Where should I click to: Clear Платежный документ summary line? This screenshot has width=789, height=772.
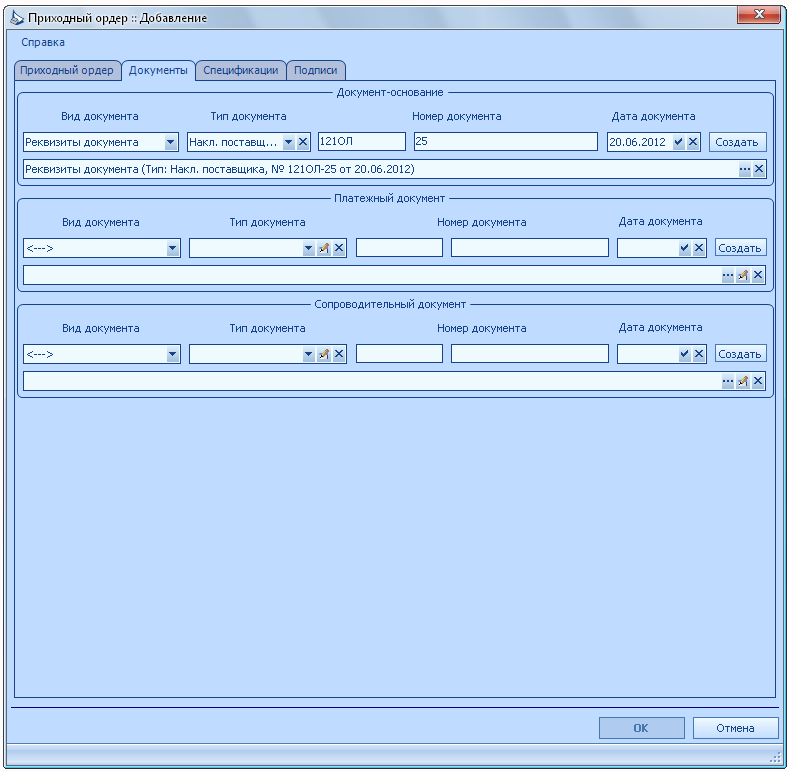(758, 275)
